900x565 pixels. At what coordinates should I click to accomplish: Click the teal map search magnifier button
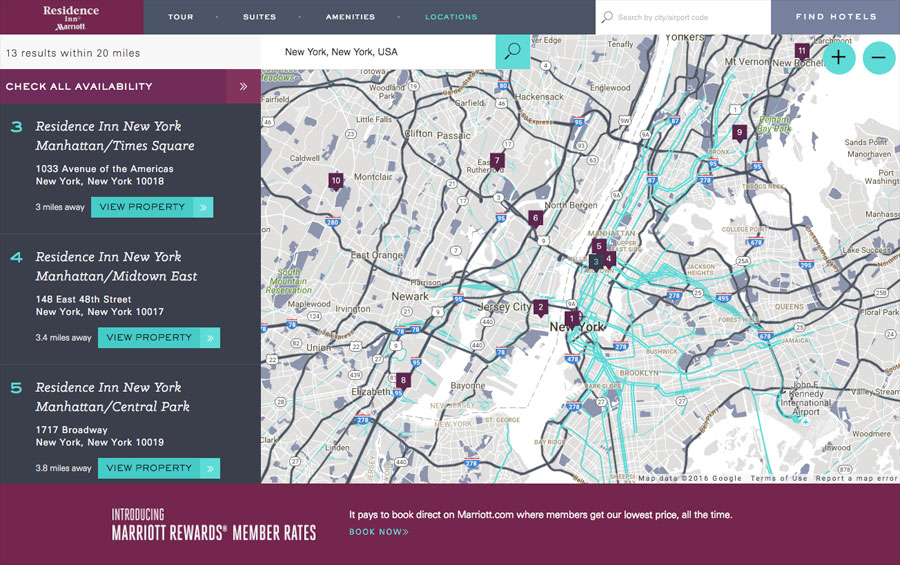512,52
